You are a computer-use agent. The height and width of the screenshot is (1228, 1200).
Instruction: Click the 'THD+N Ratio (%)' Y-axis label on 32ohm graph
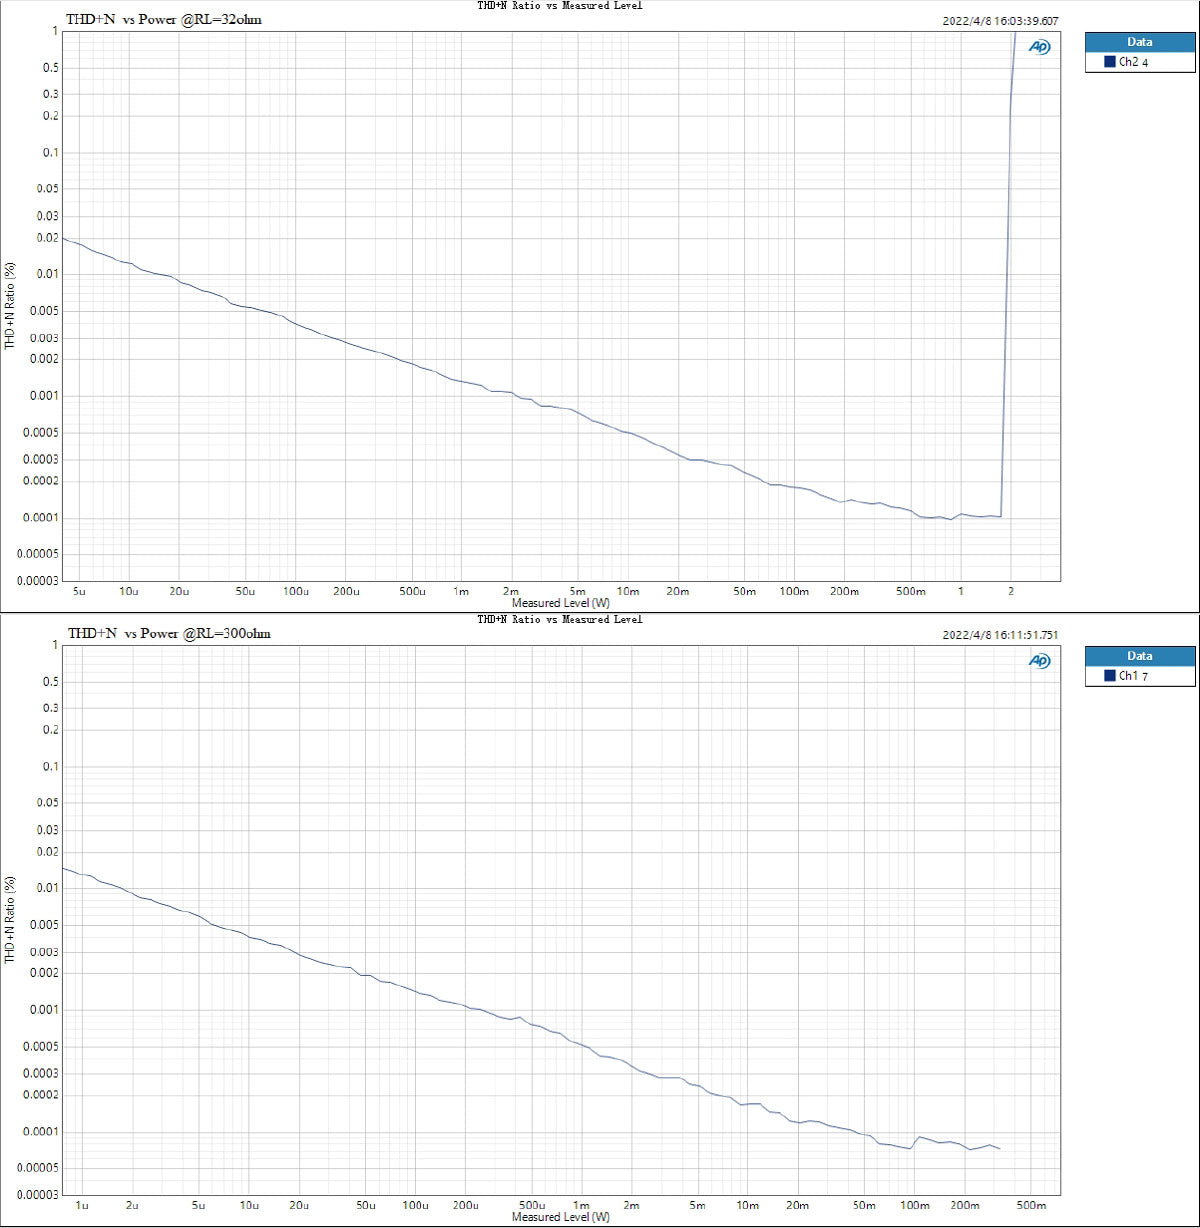click(x=10, y=306)
